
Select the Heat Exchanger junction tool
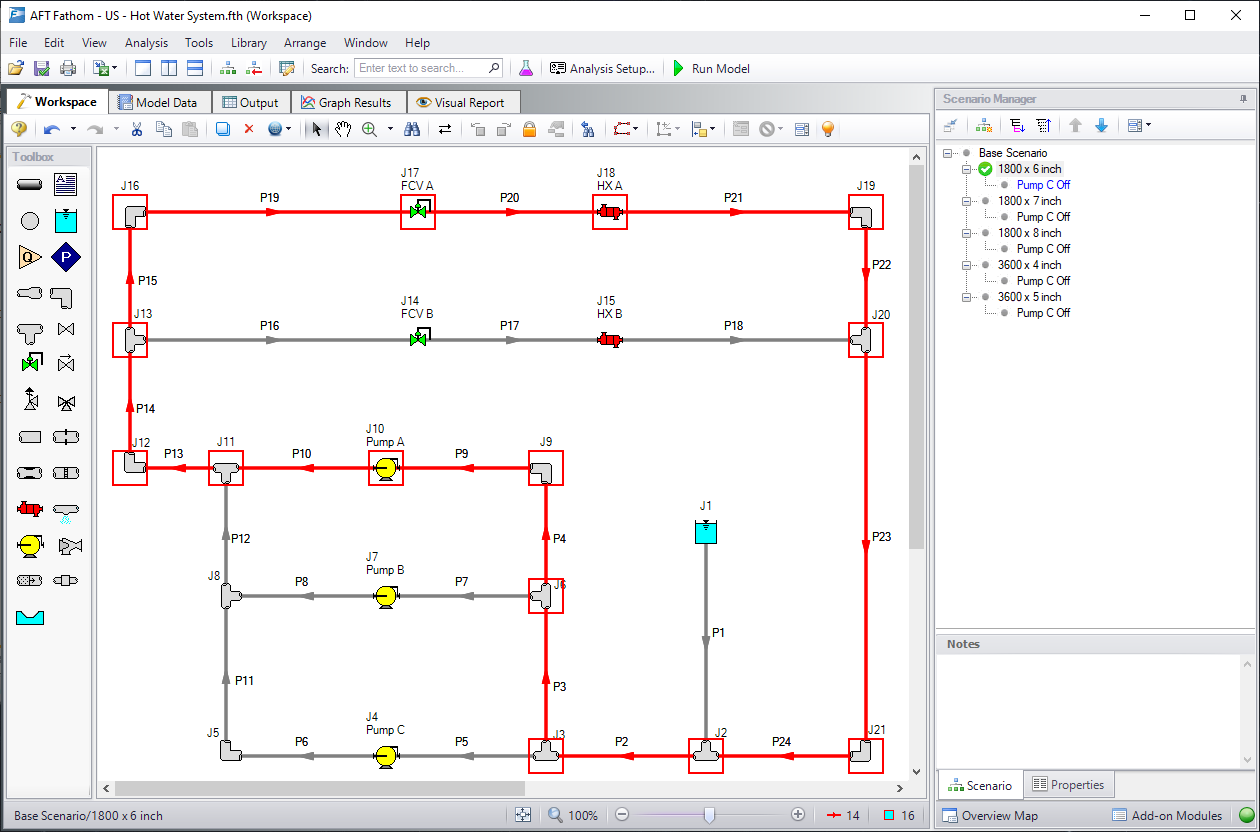coord(30,509)
